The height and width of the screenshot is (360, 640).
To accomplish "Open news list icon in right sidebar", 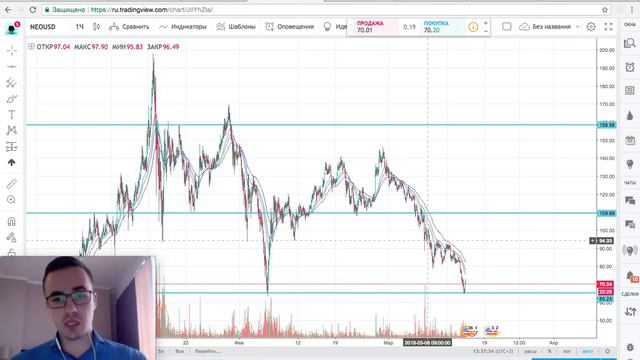I will click(x=630, y=91).
